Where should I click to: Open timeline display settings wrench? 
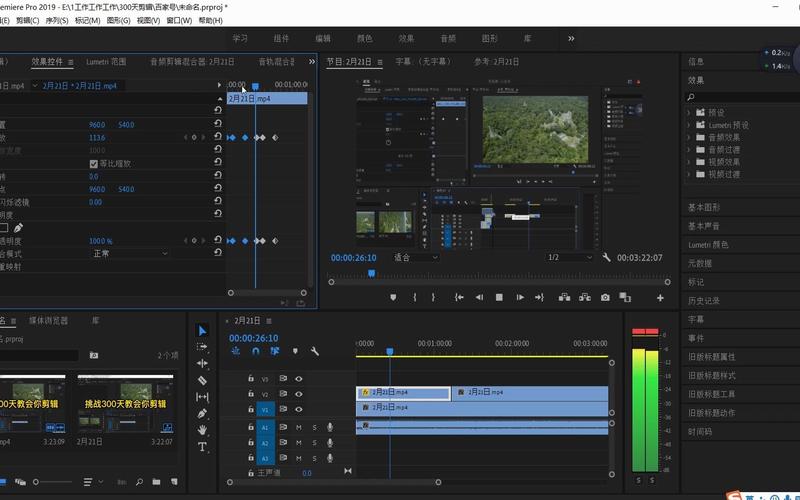(315, 351)
